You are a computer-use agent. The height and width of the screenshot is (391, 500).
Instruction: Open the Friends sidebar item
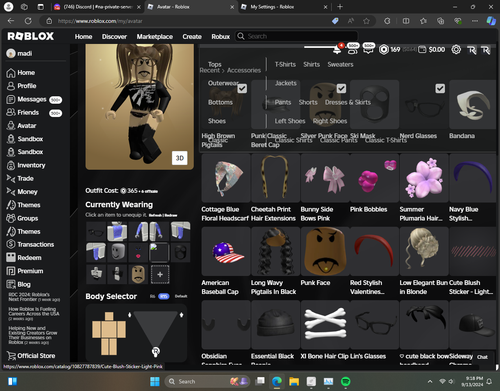33,113
